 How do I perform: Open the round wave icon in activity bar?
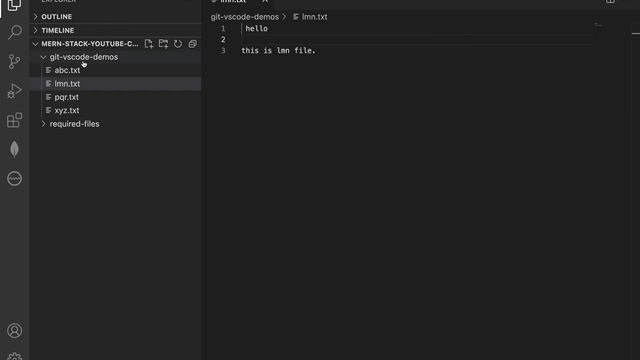coord(15,178)
